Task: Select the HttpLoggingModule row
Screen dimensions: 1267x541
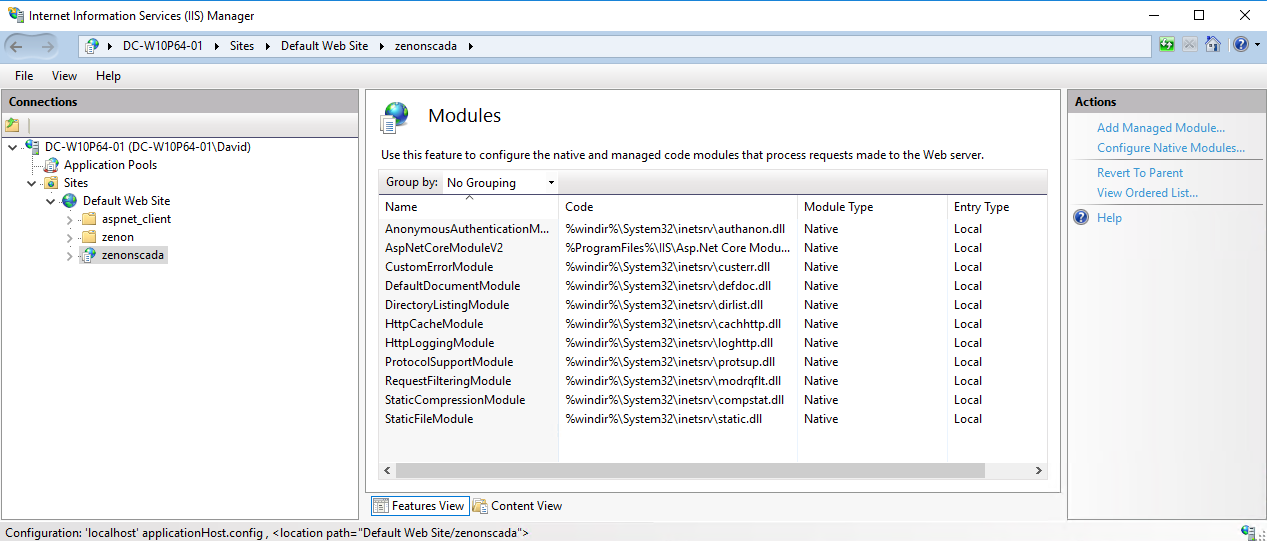Action: [x=713, y=343]
